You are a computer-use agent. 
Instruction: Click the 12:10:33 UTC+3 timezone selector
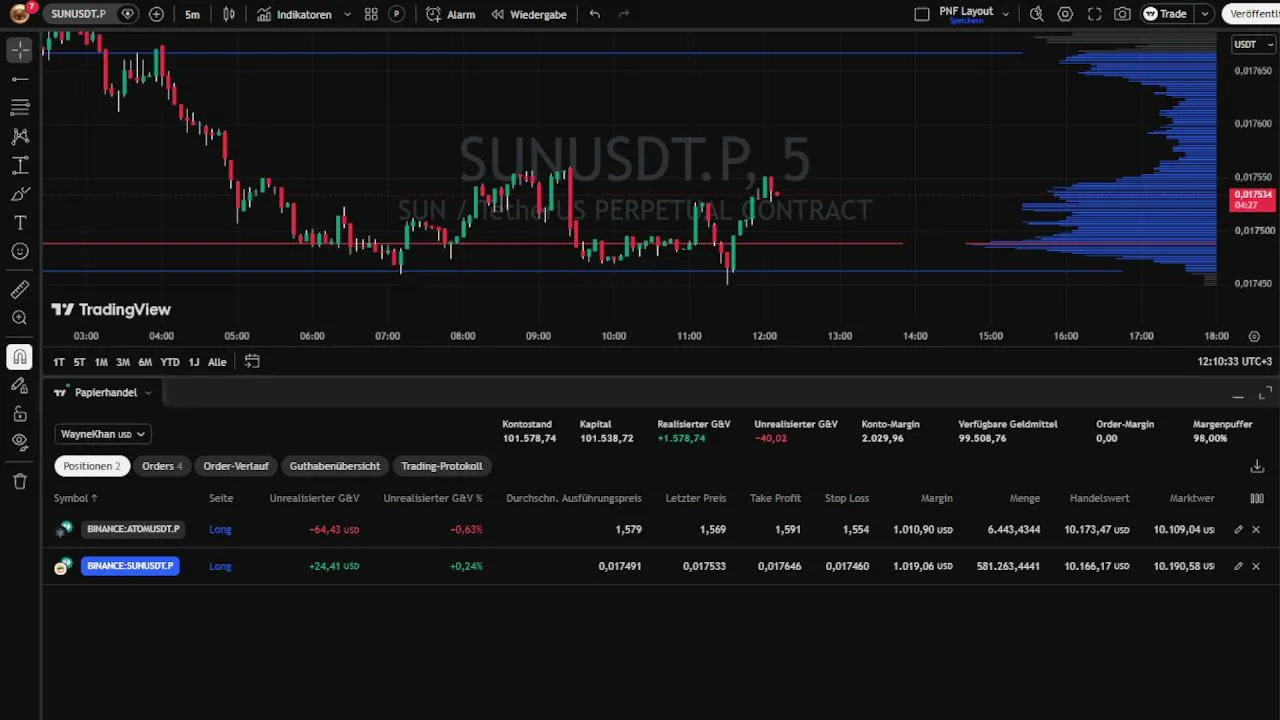click(1234, 362)
